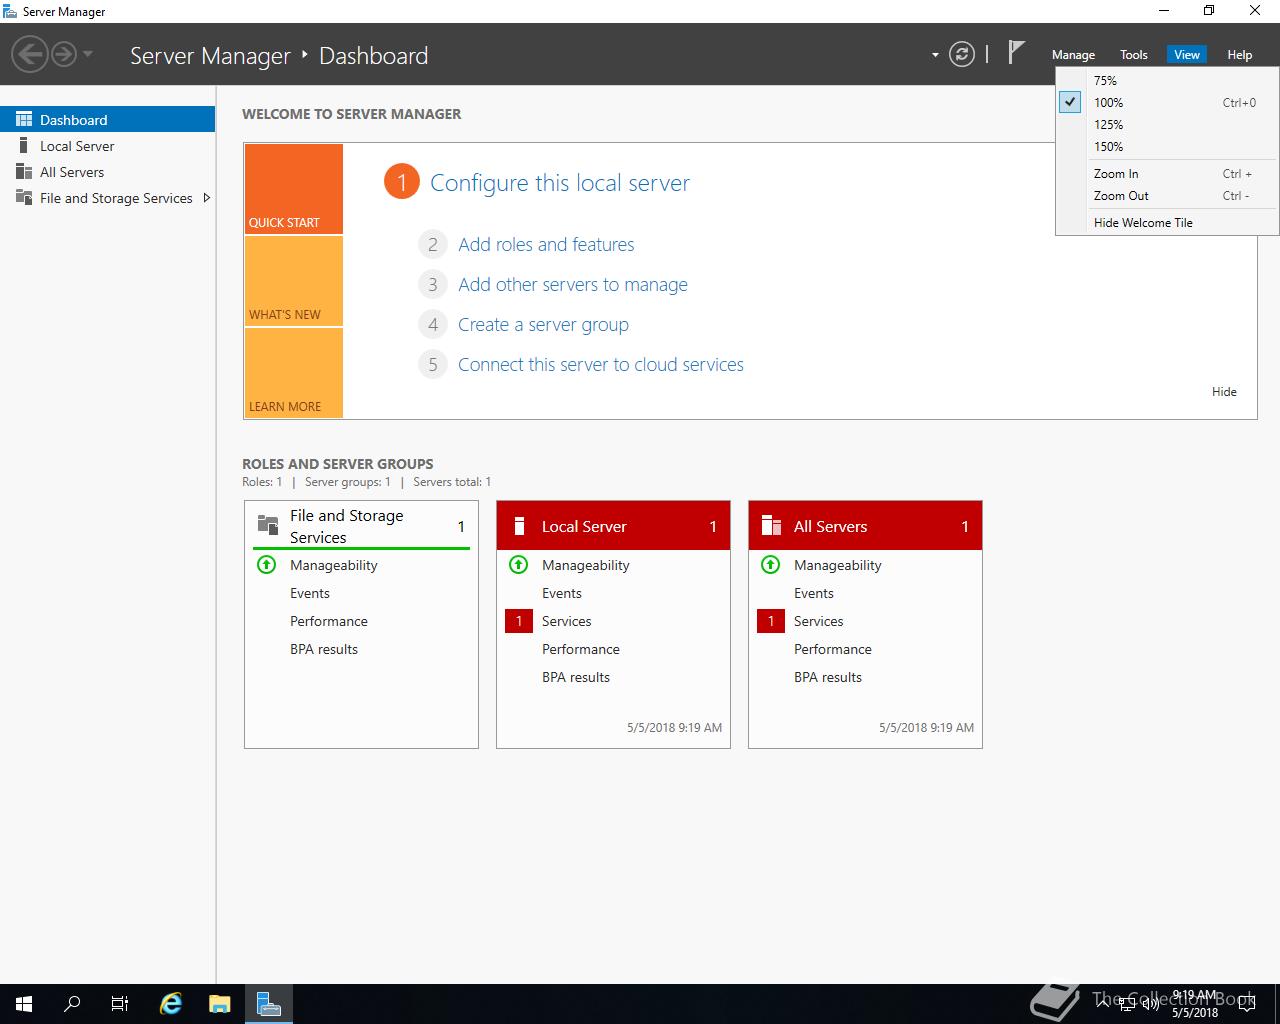Expand File and Storage Services arrow
This screenshot has width=1280, height=1024.
[207, 198]
